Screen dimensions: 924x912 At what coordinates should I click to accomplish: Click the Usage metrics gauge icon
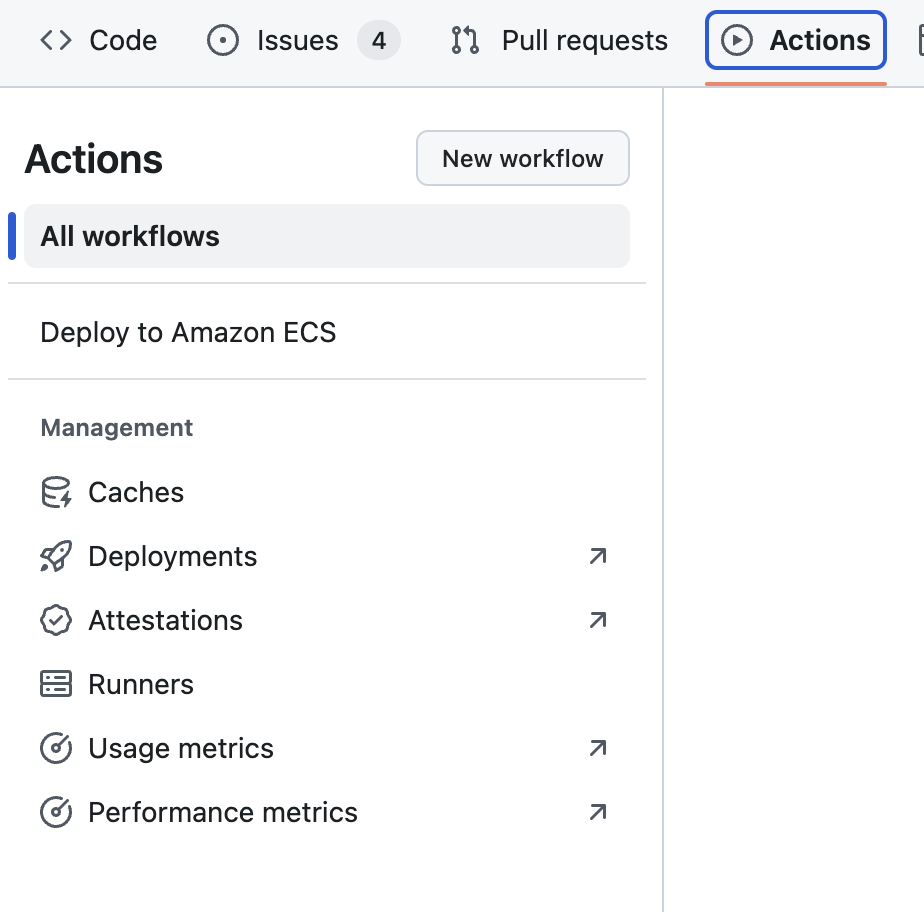(56, 748)
